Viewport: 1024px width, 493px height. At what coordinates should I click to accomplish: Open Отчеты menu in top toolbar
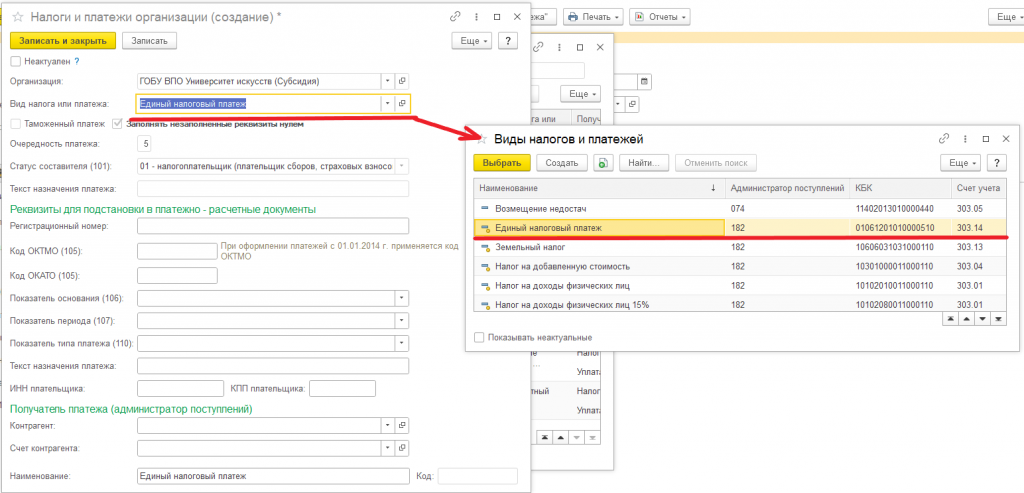660,17
